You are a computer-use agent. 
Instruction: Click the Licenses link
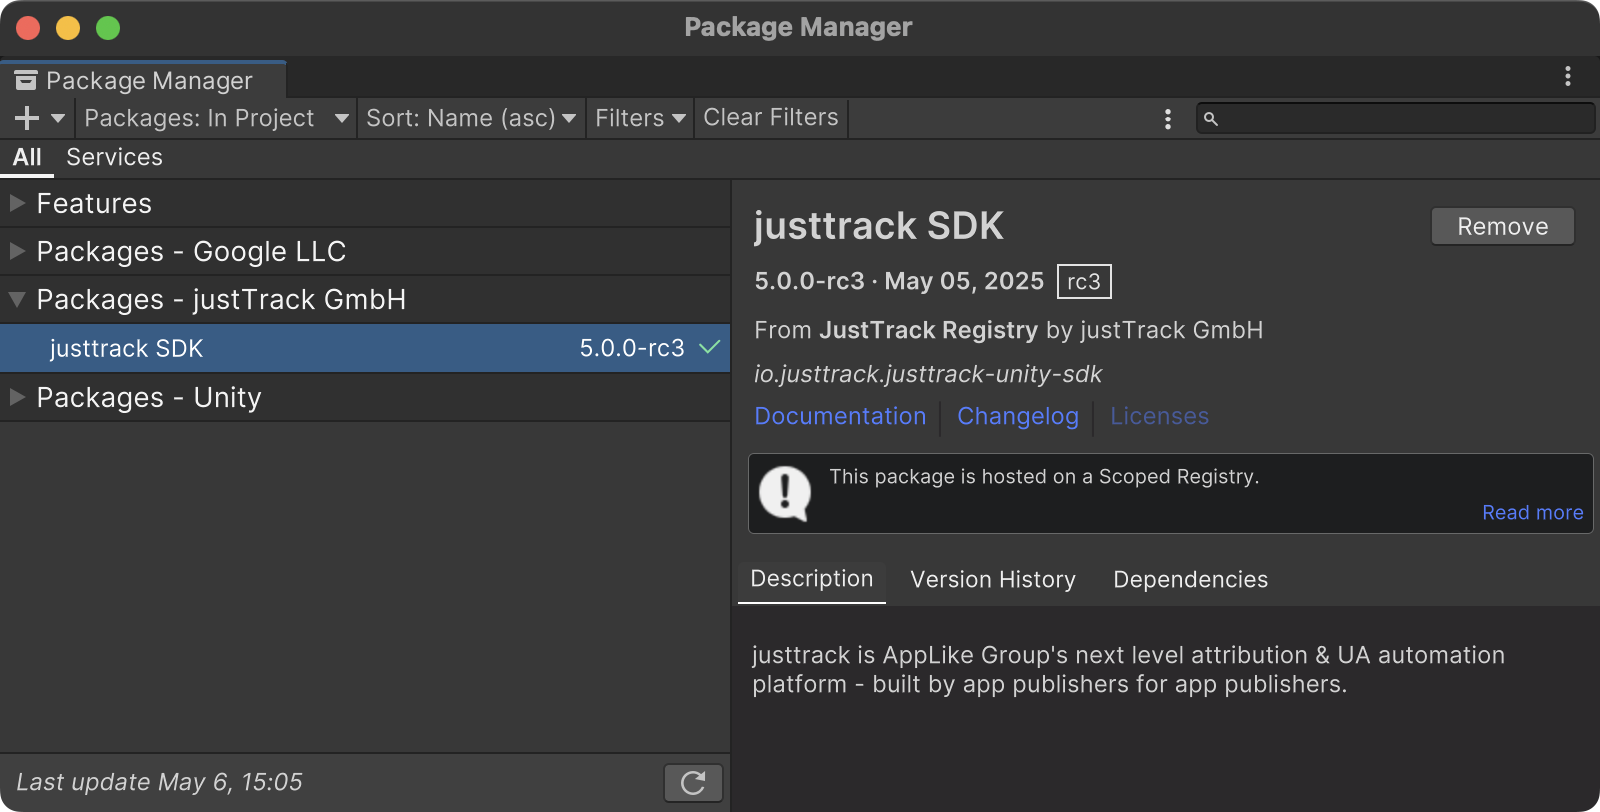click(x=1159, y=416)
